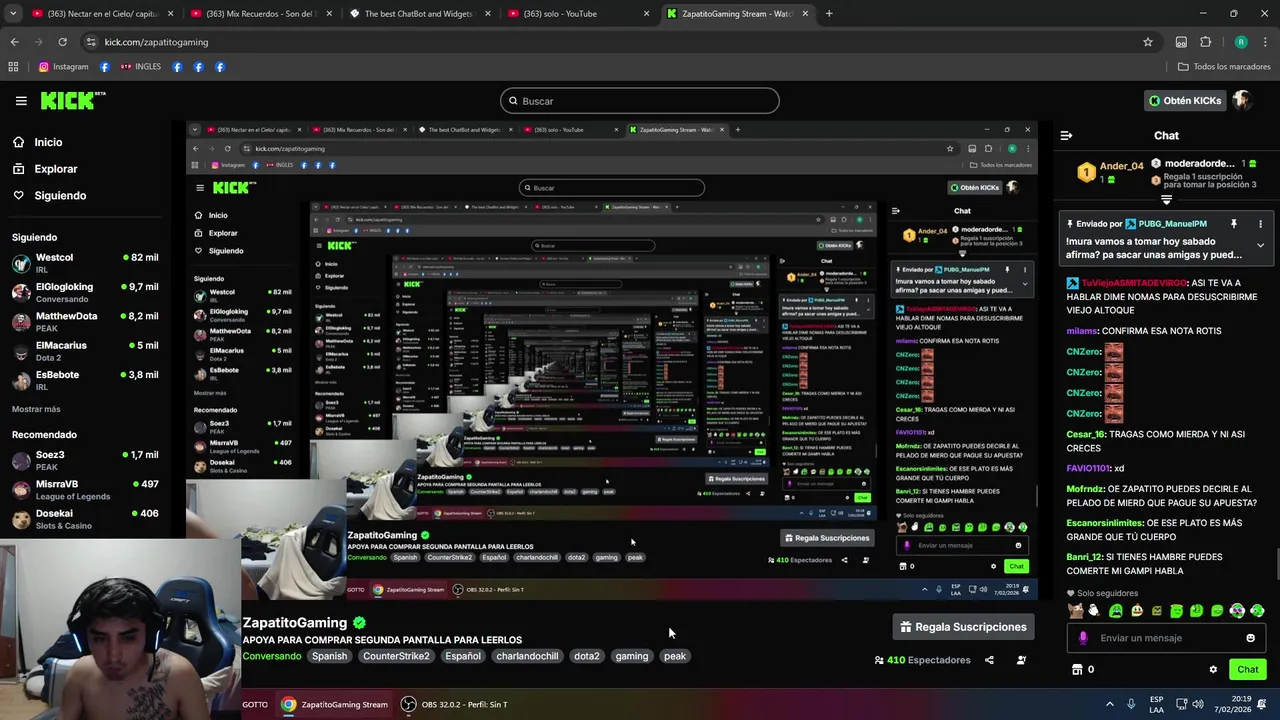Click the purple microphone icon in chat input
1280x720 pixels.
1083,638
